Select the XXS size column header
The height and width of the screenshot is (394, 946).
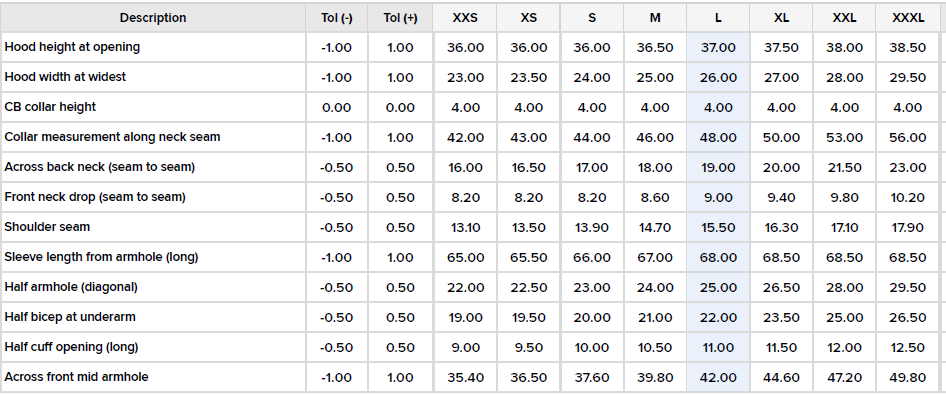point(465,17)
